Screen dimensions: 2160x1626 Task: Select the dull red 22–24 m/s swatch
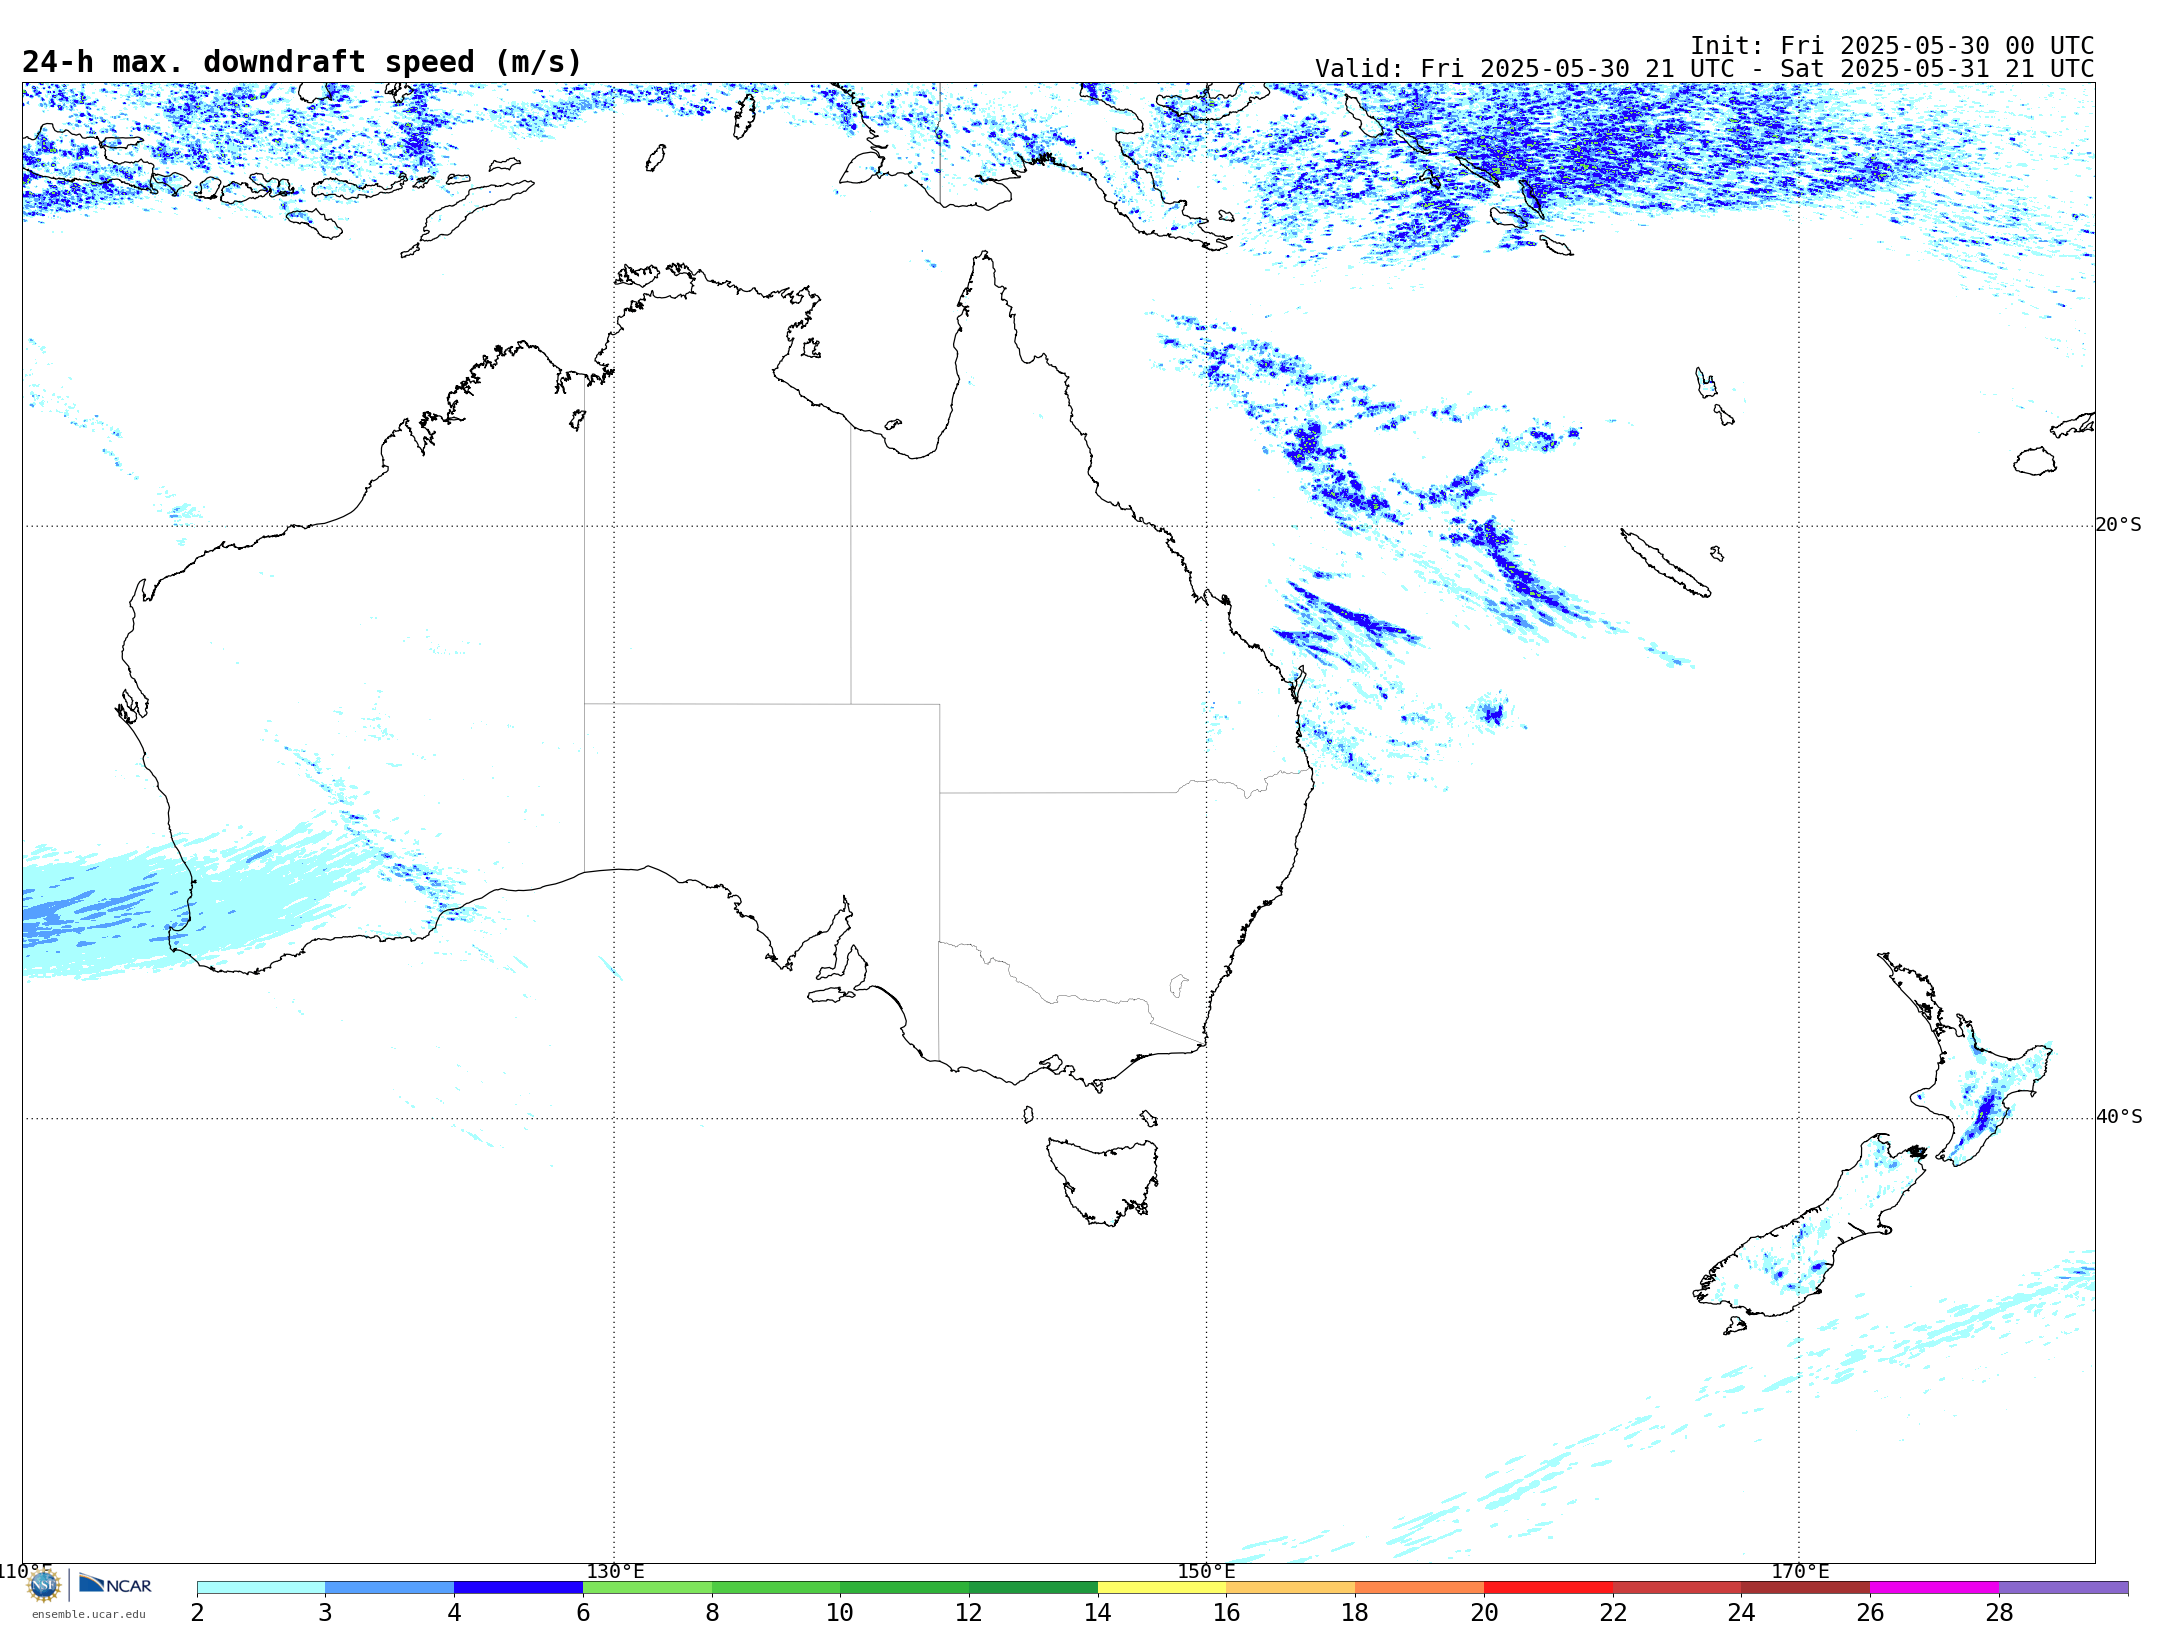pyautogui.click(x=1677, y=1588)
